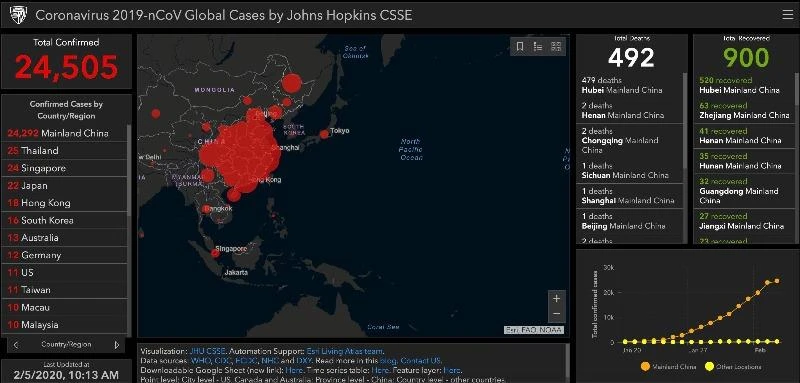Open the Feature layer 'Here' link
The height and width of the screenshot is (383, 800).
(x=452, y=370)
